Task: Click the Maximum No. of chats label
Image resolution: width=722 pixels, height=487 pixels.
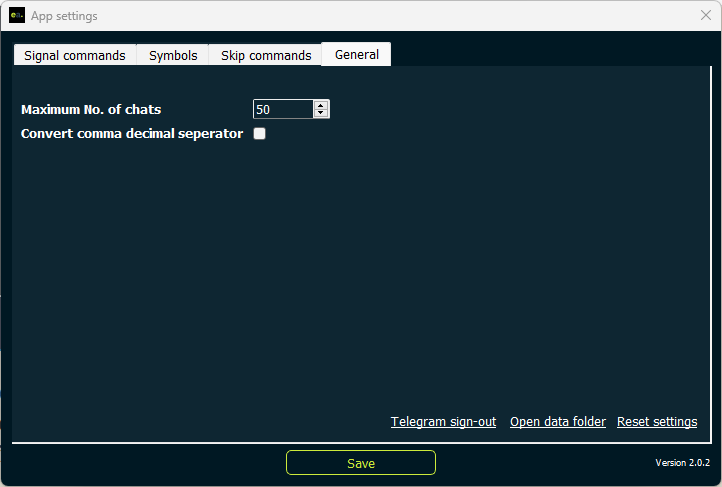Action: (91, 109)
